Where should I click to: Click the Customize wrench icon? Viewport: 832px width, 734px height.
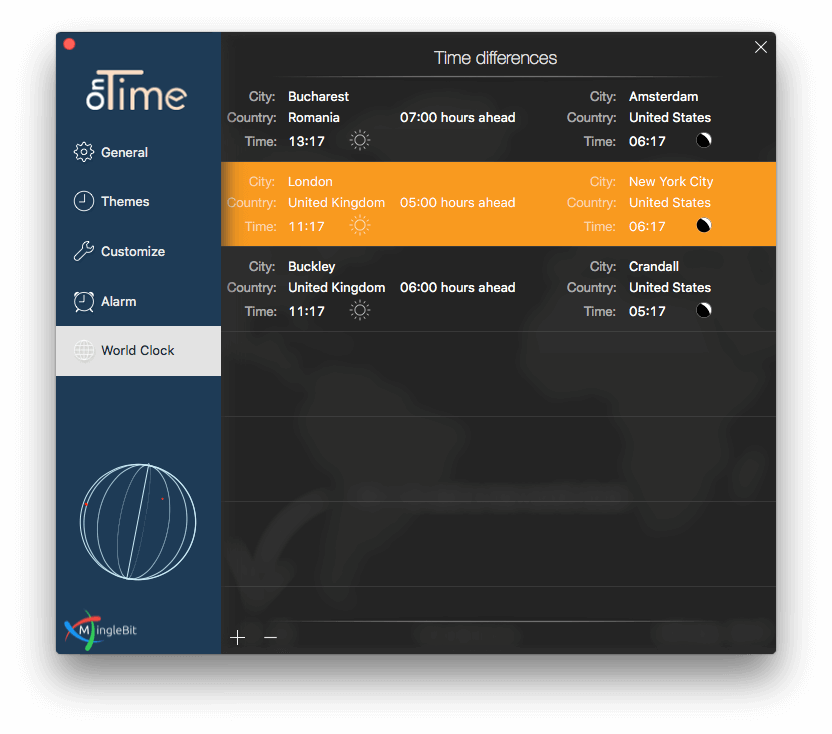[83, 251]
